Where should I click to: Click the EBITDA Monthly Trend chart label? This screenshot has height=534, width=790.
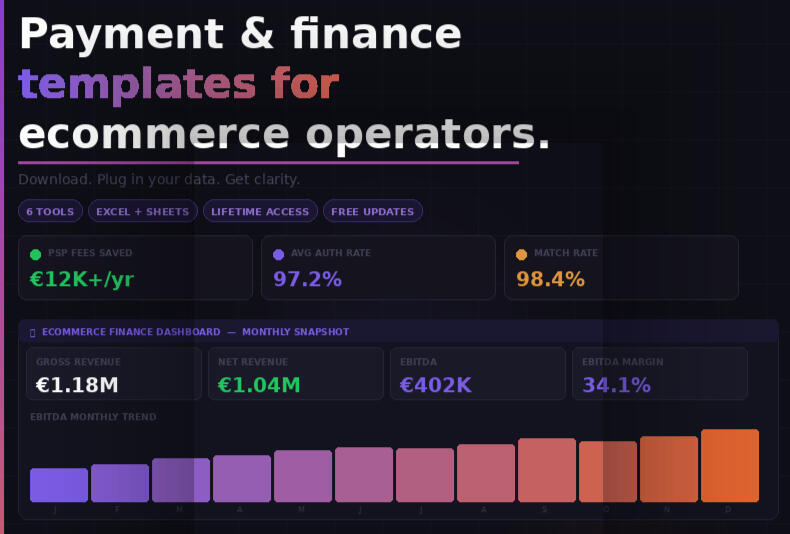93,417
